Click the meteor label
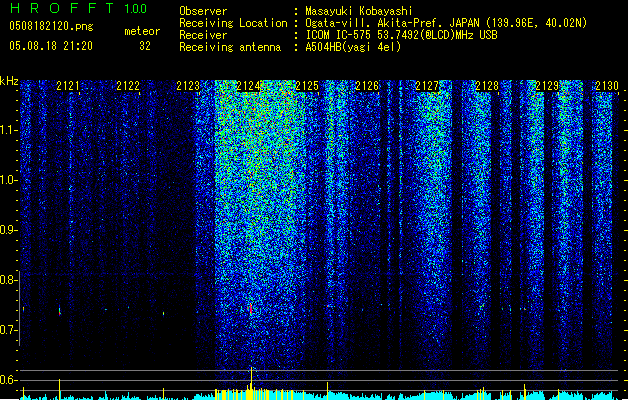629x400 pixels. pos(142,31)
